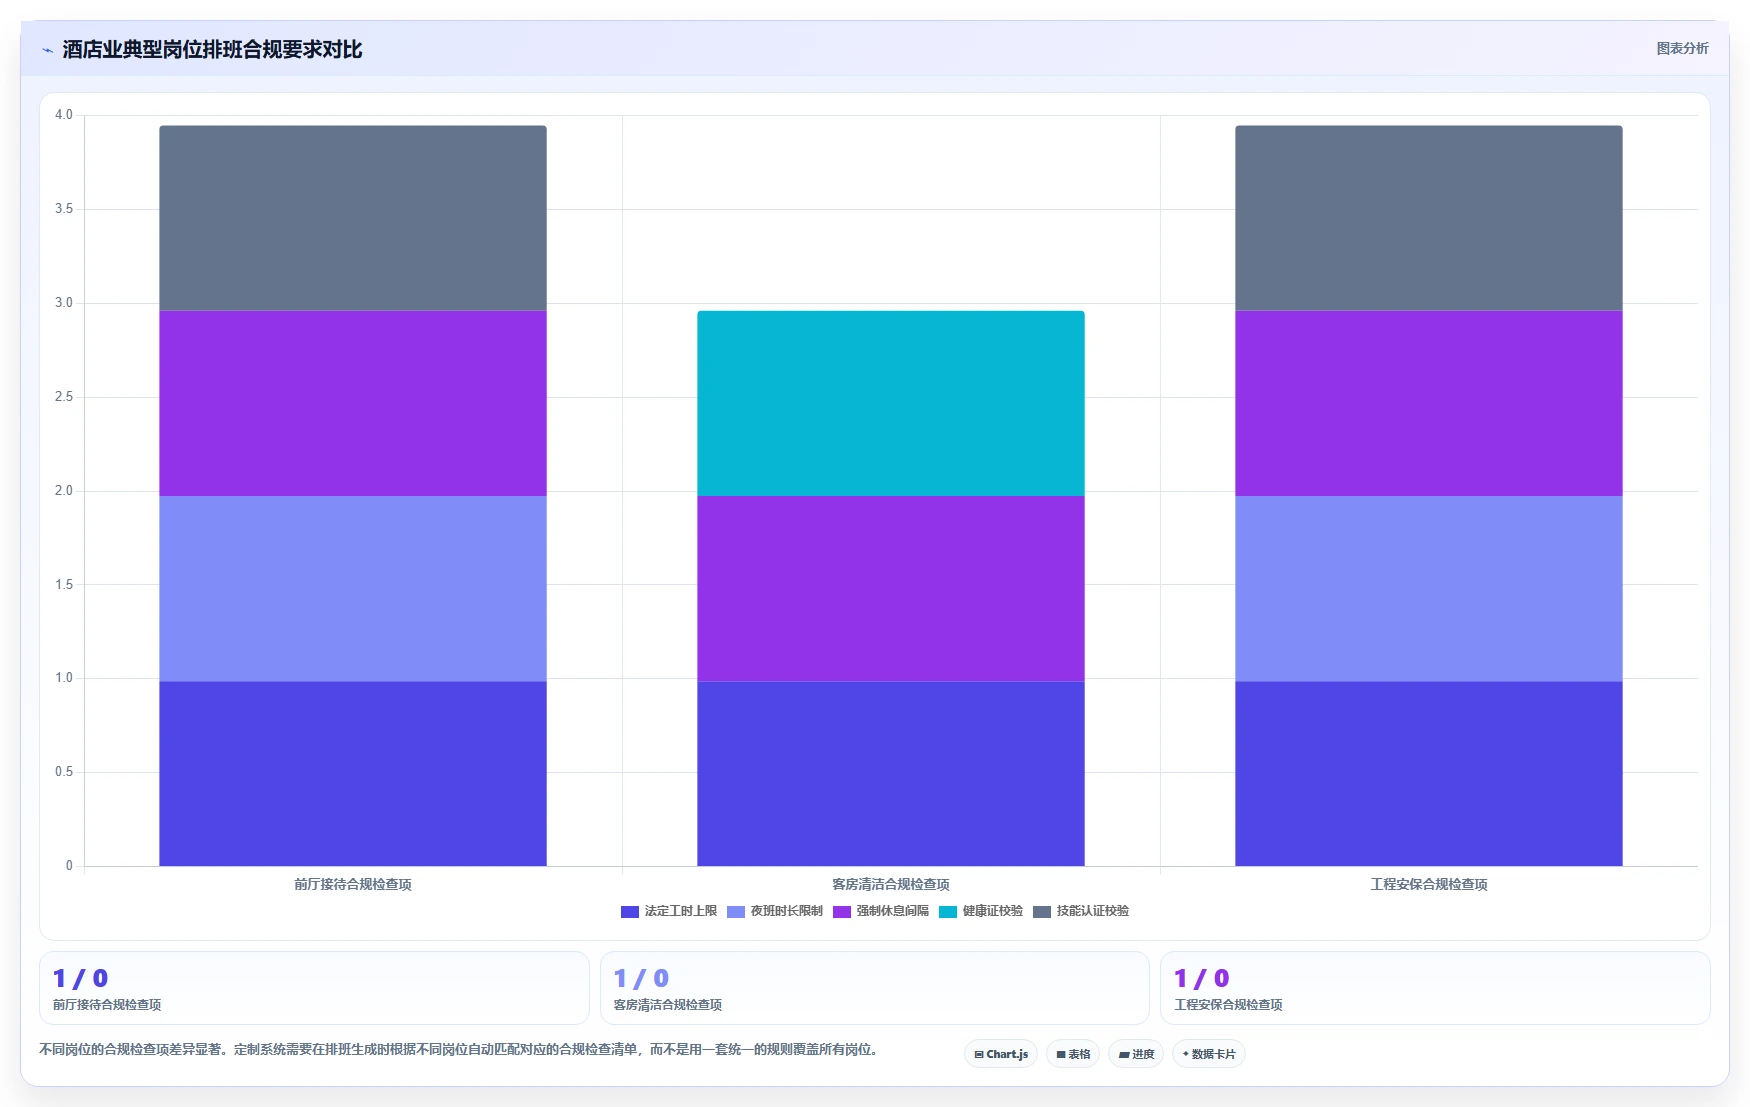Click the 技能认证校验 segment of 前厅接待 bar
The height and width of the screenshot is (1107, 1750).
tap(353, 218)
